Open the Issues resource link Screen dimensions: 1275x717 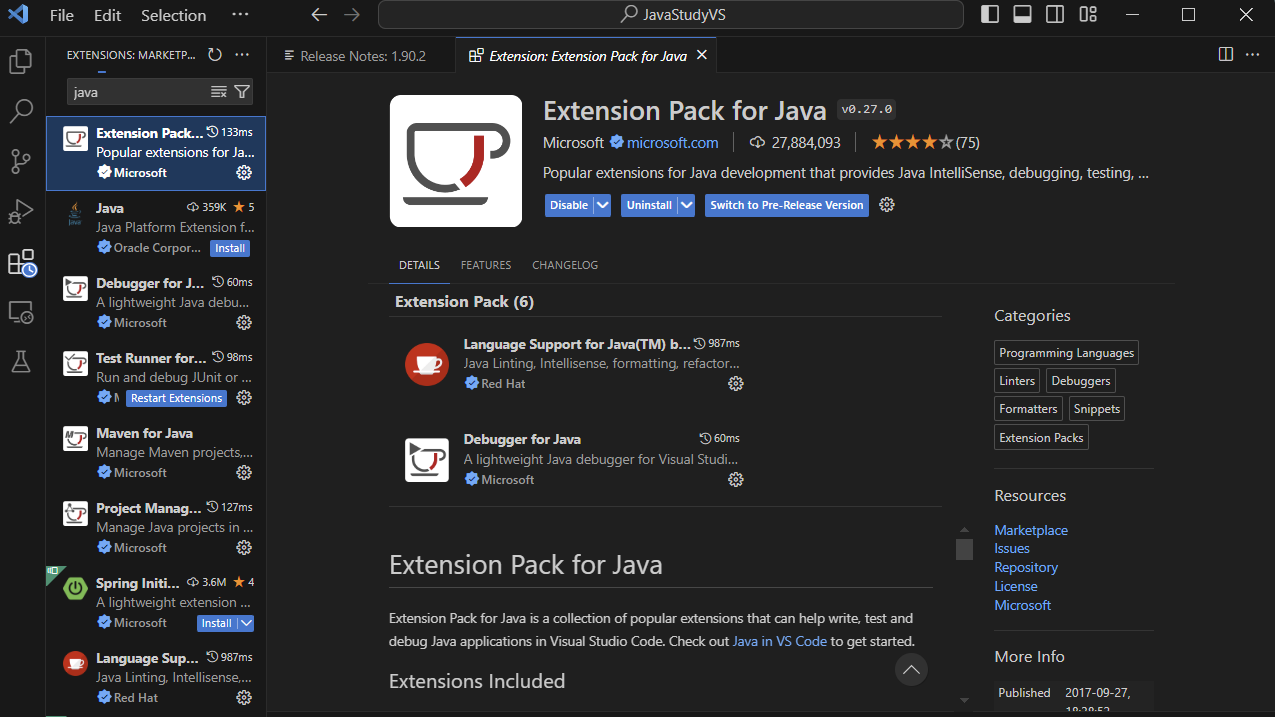pos(1012,549)
